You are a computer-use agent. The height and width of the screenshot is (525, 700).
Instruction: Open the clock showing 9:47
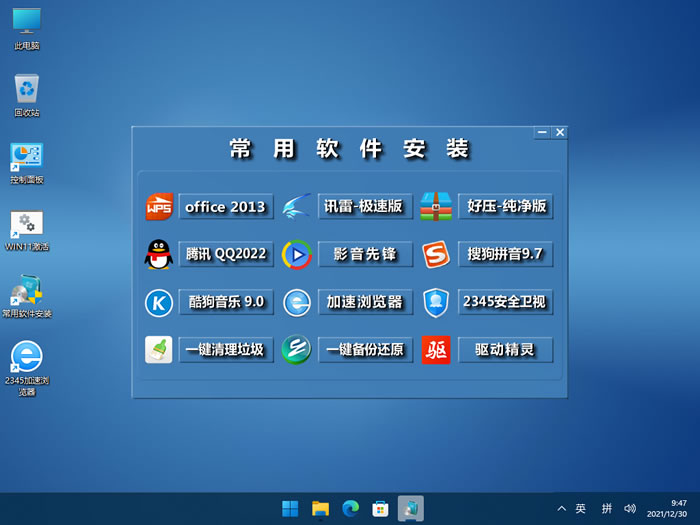click(667, 508)
